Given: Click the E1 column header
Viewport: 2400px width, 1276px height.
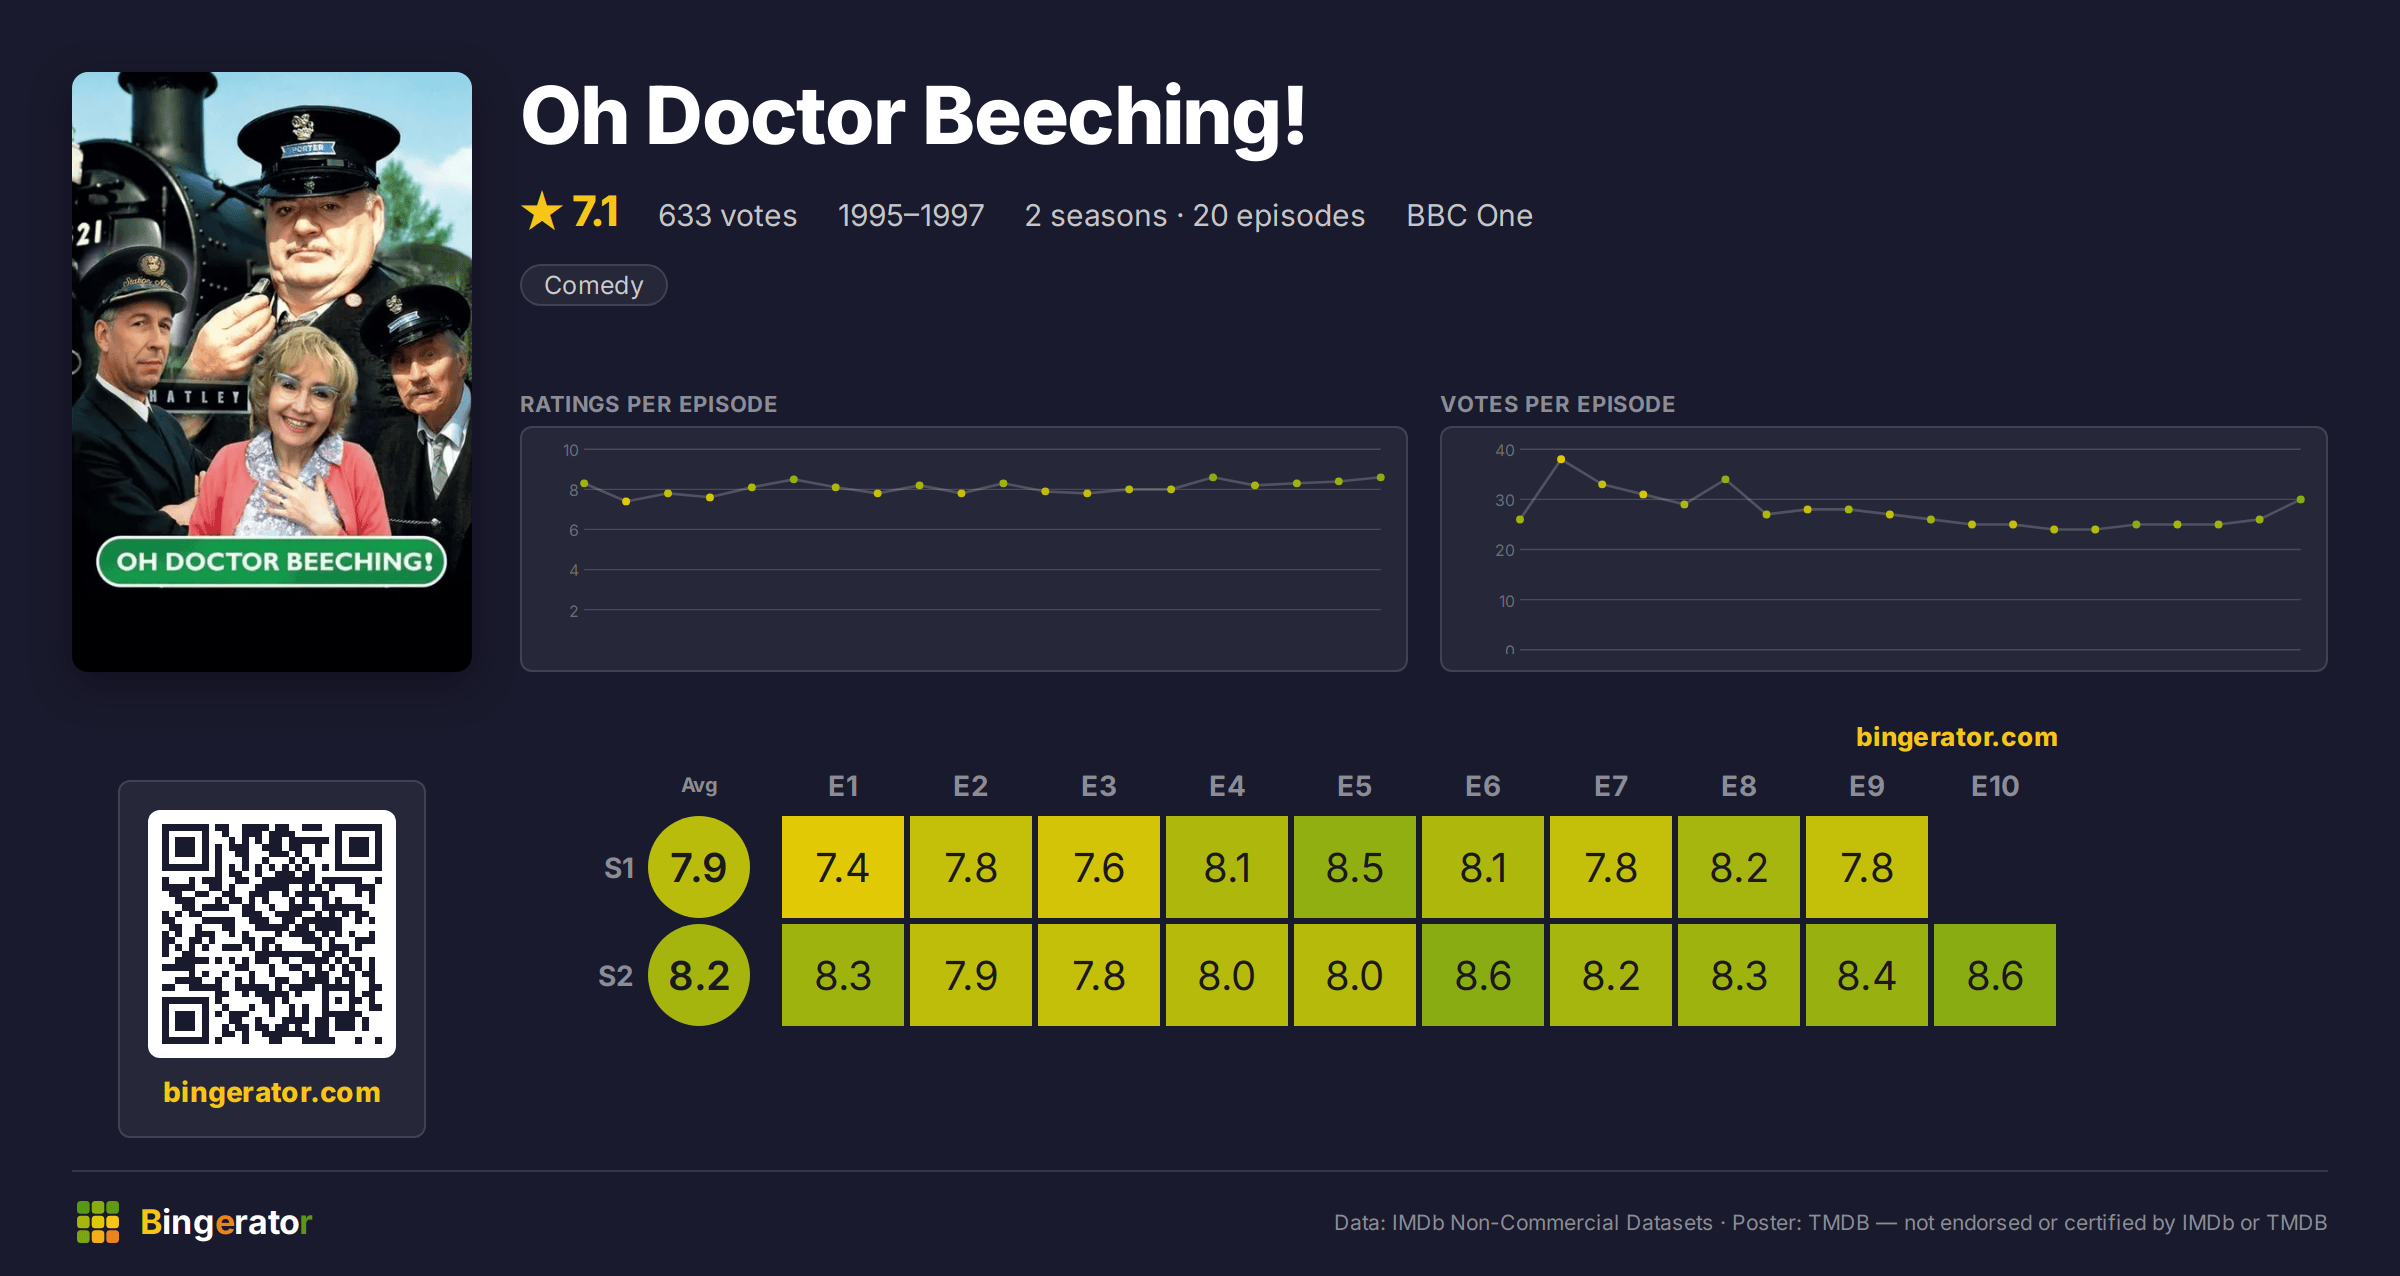Looking at the screenshot, I should 843,786.
